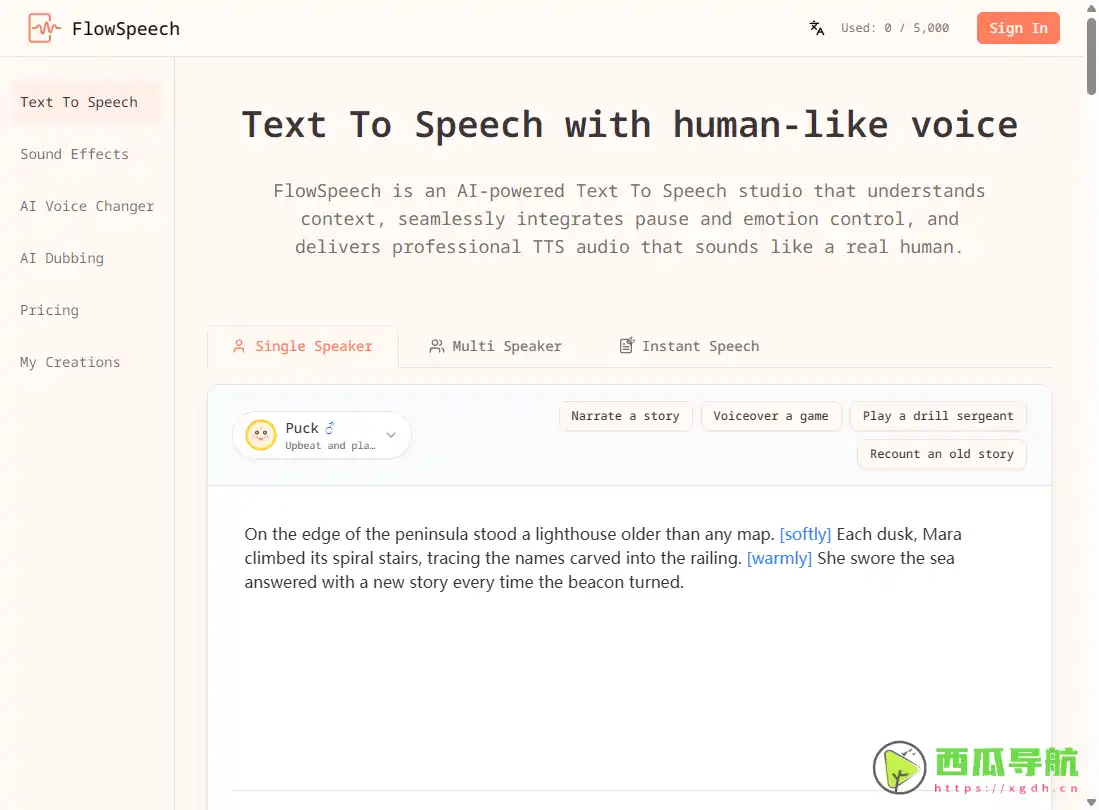Switch to the Multi Speaker tab
Image resolution: width=1099 pixels, height=810 pixels.
[496, 346]
